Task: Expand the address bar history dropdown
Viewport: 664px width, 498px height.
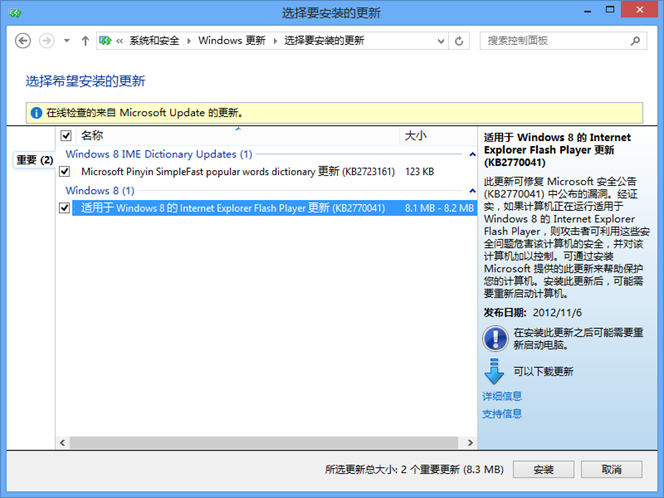Action: [x=439, y=41]
